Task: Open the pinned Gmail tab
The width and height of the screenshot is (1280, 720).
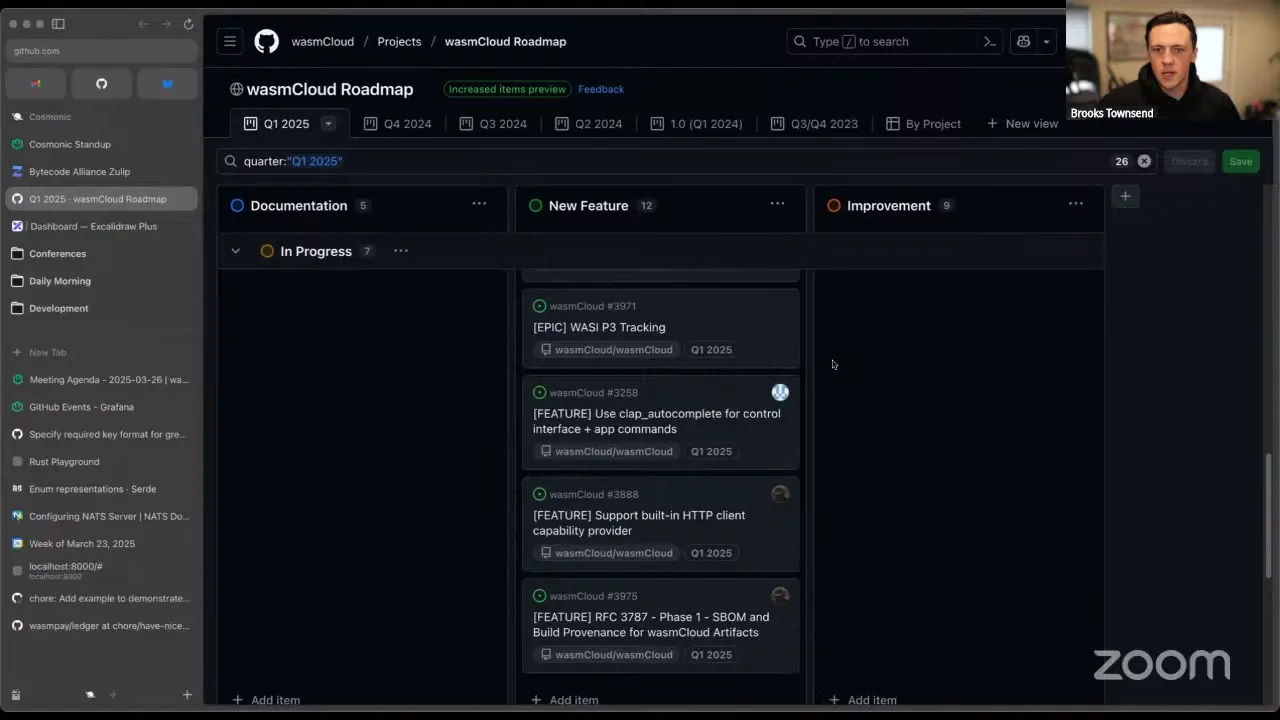Action: click(36, 84)
